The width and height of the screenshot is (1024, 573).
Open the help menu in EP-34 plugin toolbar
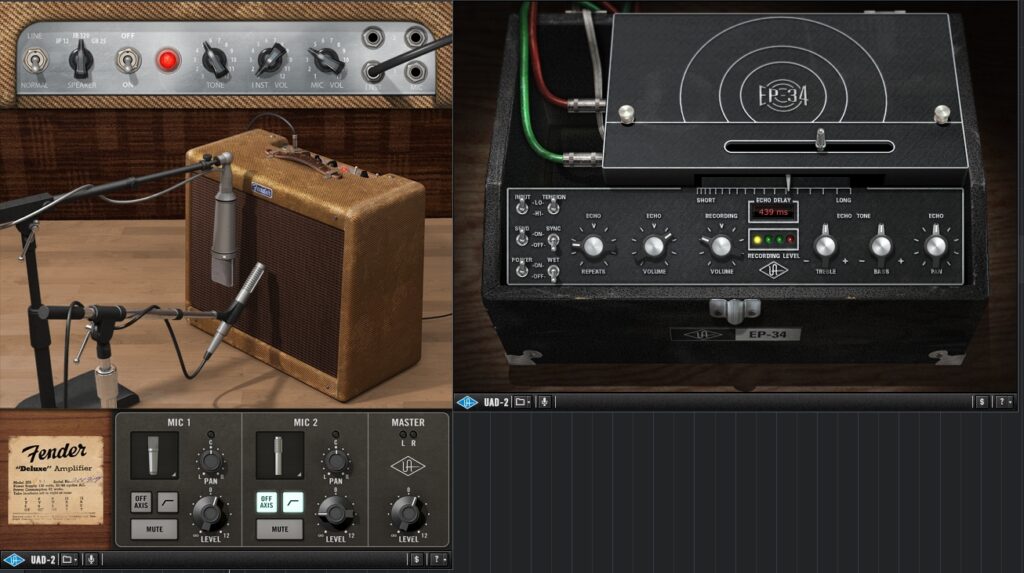pos(1004,402)
